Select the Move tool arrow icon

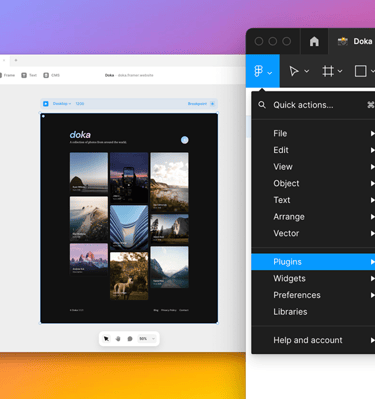(x=294, y=71)
